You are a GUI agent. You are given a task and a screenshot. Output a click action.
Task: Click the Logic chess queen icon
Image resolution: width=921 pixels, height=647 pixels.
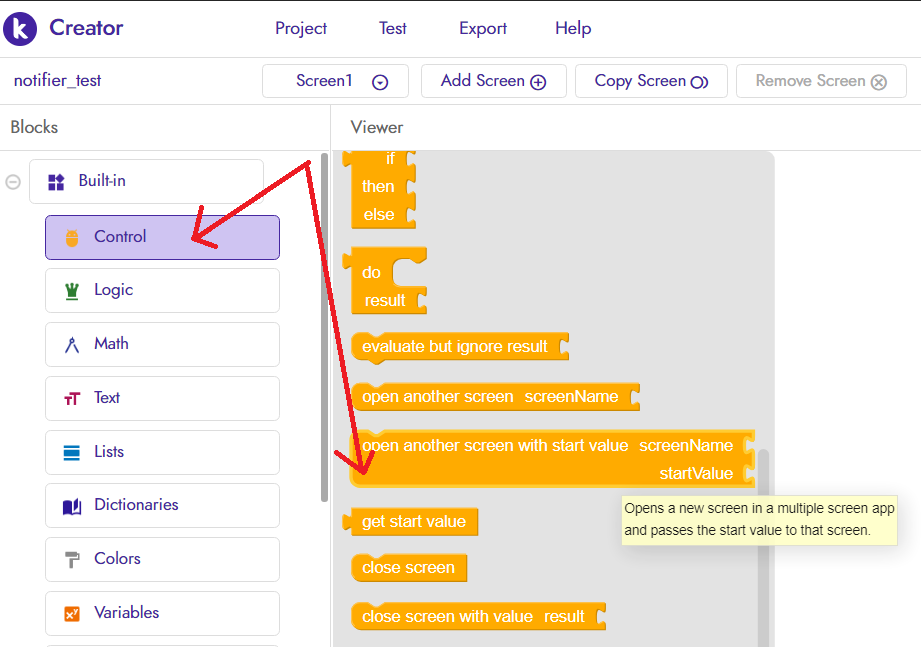[x=71, y=290]
